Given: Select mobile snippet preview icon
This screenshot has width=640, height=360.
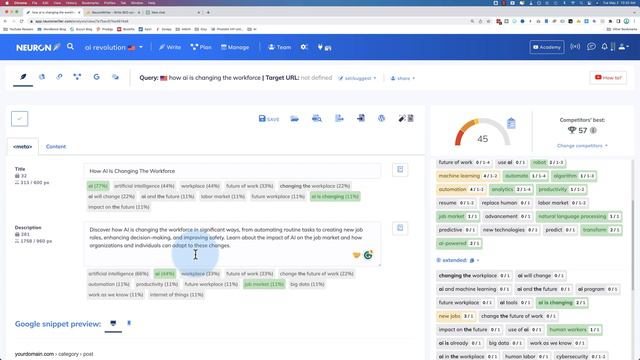Looking at the screenshot, I should 129,323.
